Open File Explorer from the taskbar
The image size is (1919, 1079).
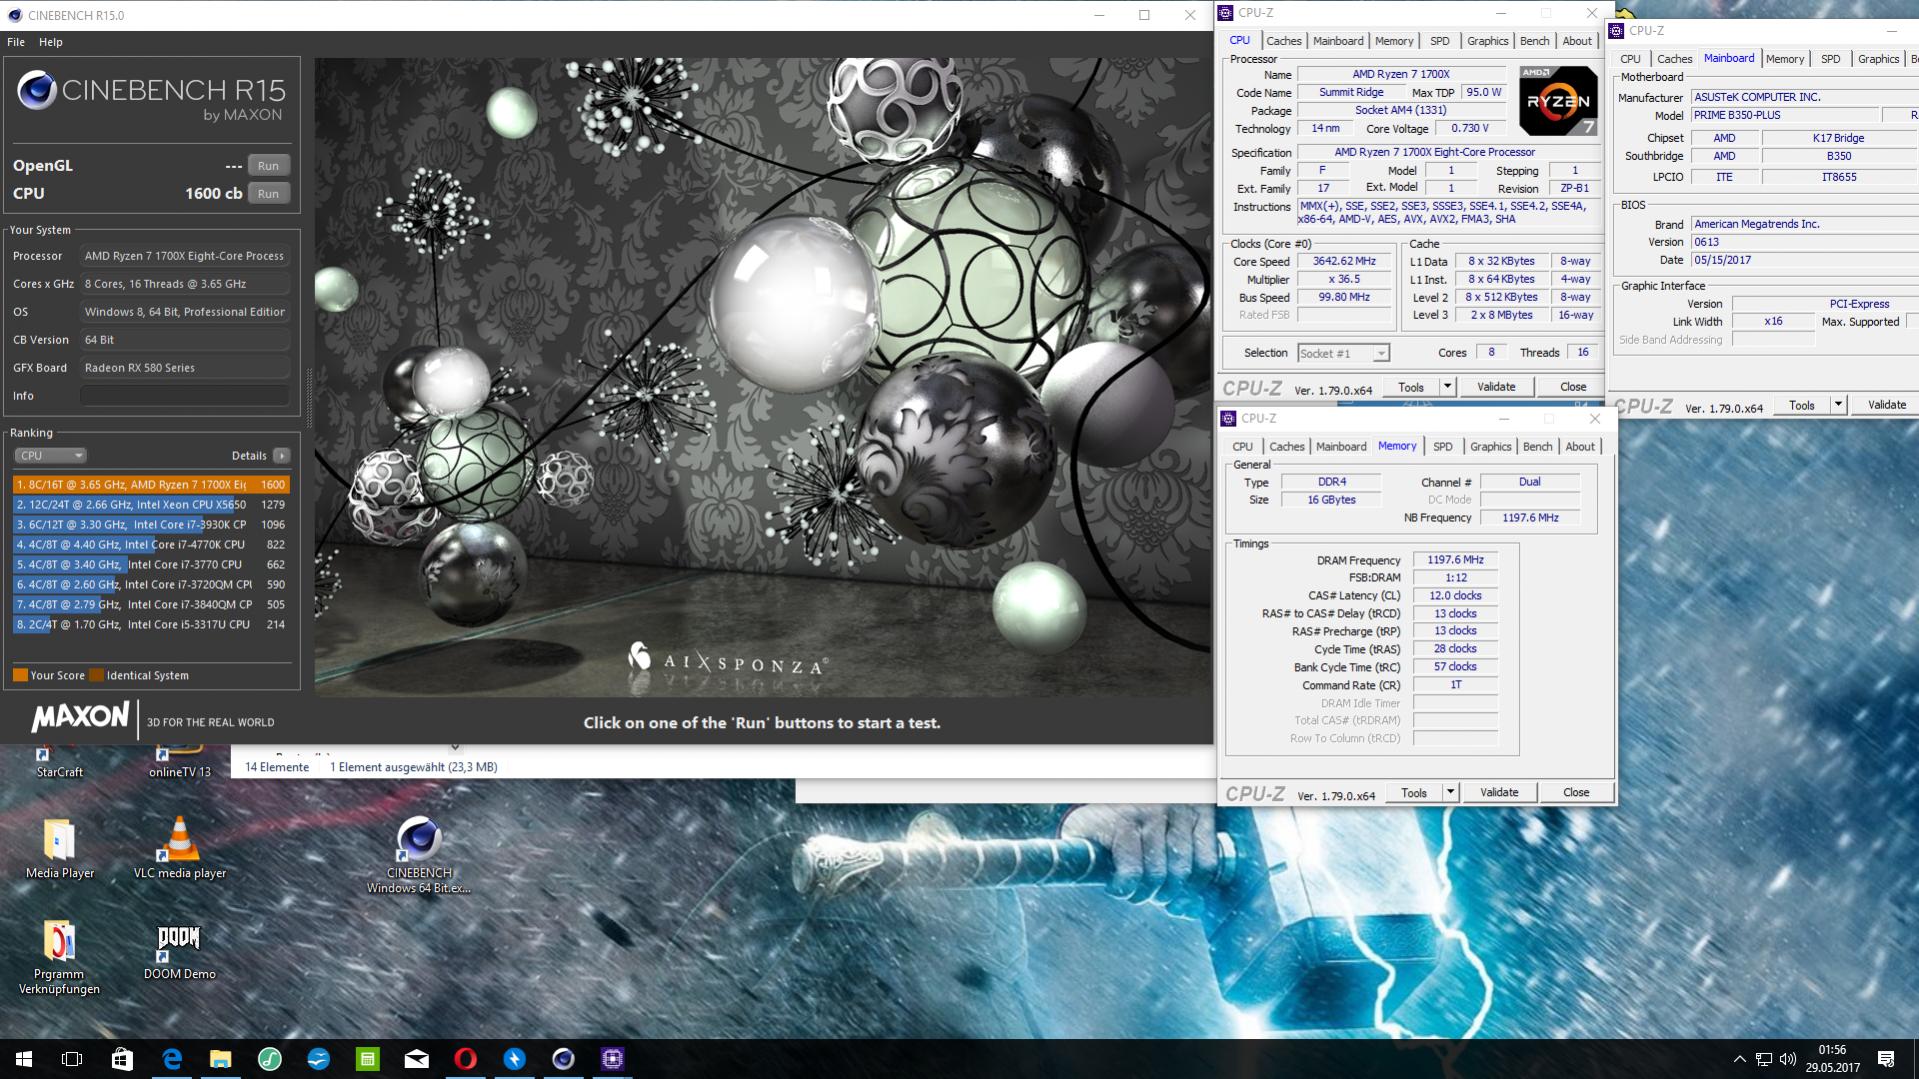pyautogui.click(x=220, y=1059)
